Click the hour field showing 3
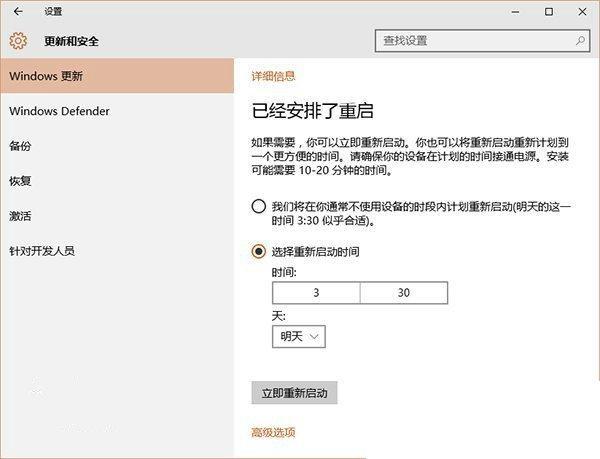Image resolution: width=600 pixels, height=459 pixels. tap(316, 293)
